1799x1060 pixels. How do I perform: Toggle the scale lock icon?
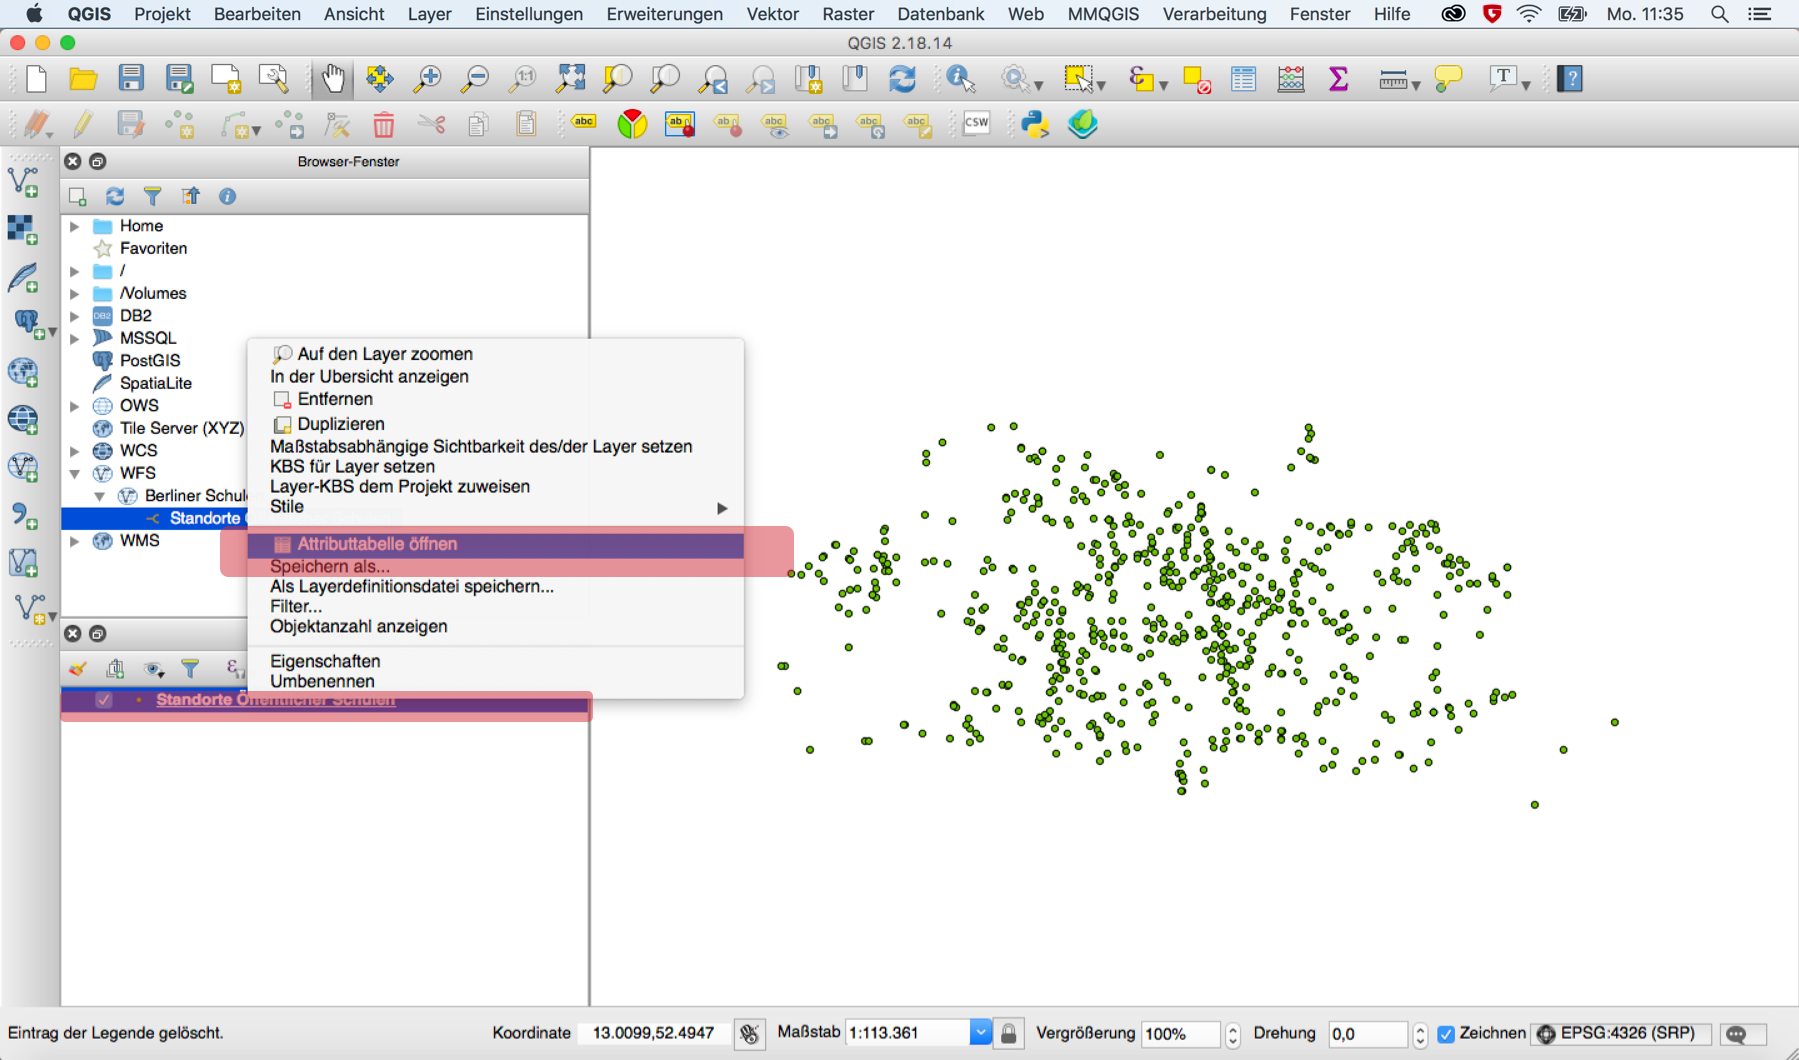click(x=1009, y=1033)
